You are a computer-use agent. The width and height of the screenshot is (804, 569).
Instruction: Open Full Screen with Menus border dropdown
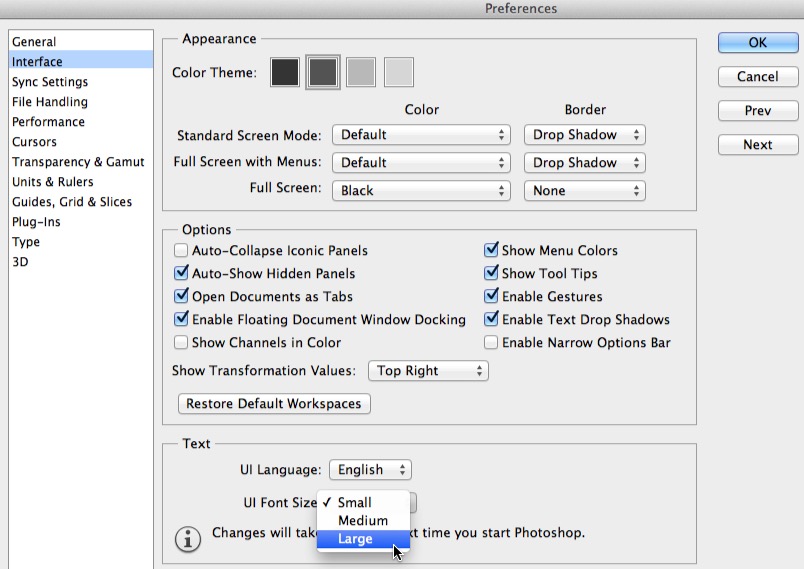[x=585, y=162]
